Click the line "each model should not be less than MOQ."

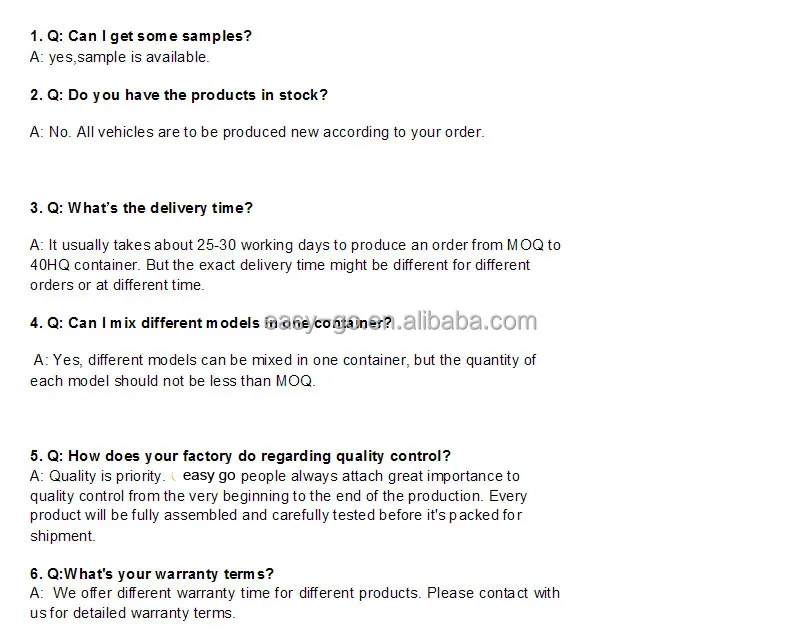(172, 380)
